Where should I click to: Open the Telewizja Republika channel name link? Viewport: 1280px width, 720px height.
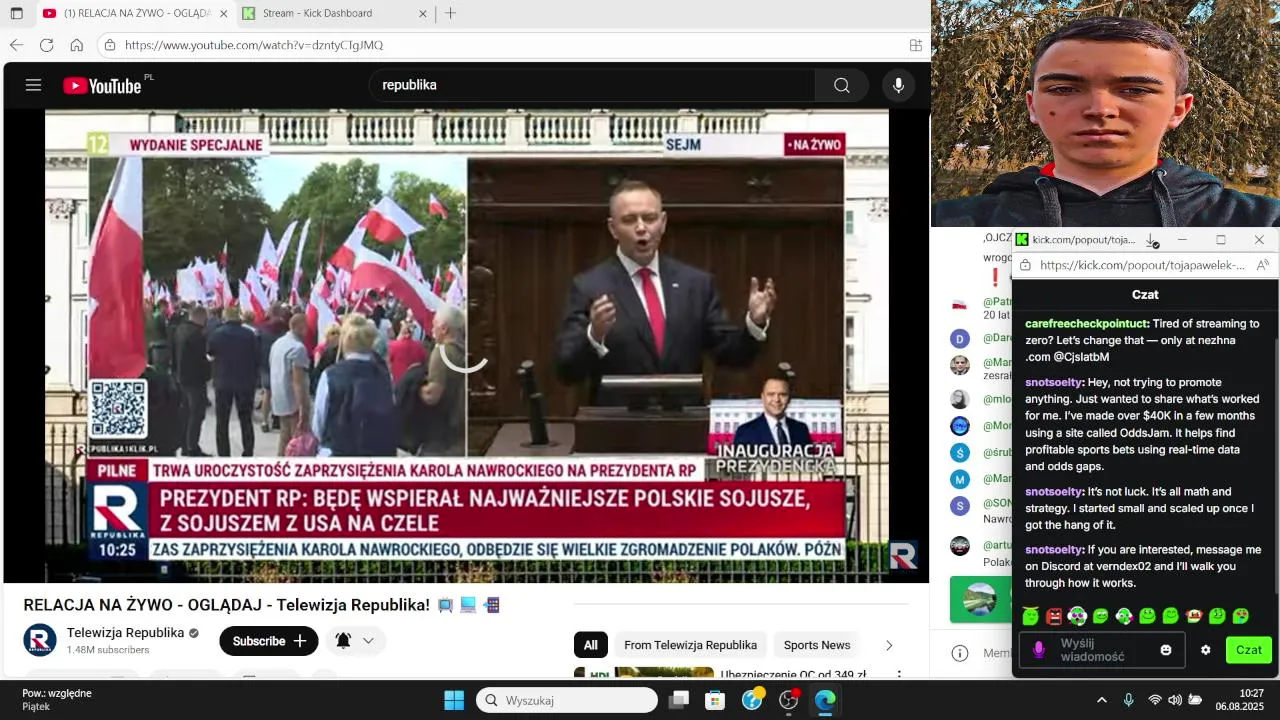(125, 632)
